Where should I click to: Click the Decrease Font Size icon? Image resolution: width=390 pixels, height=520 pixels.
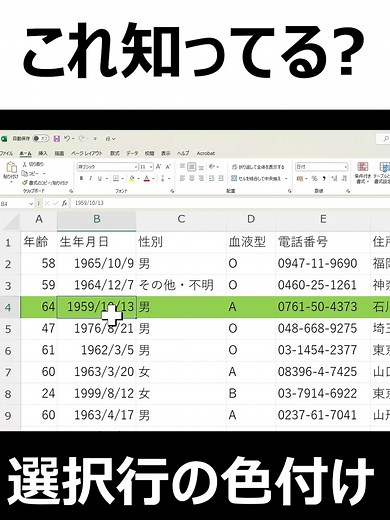168,167
